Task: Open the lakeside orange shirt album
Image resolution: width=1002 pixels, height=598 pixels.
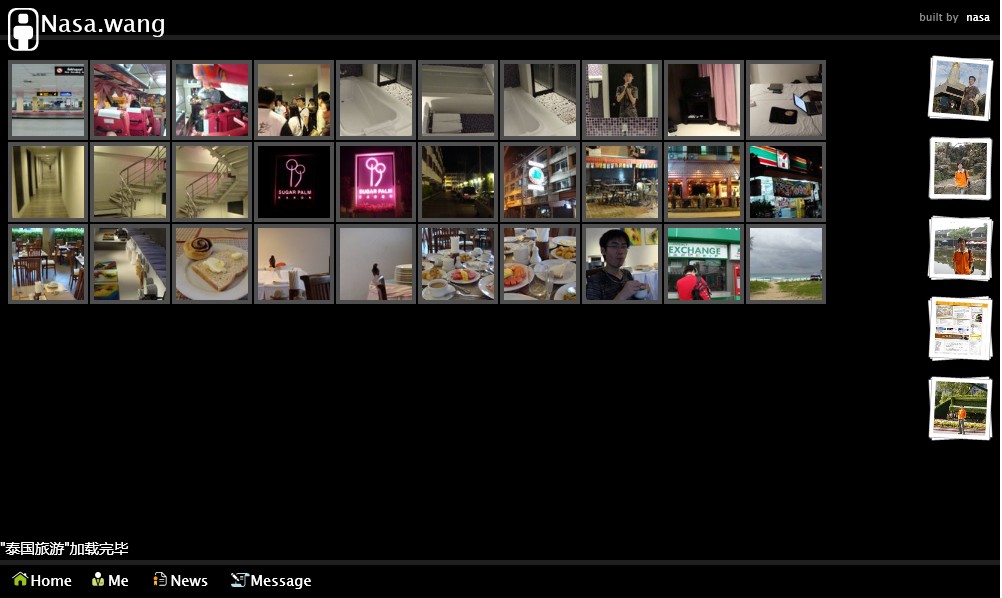Action: tap(960, 249)
